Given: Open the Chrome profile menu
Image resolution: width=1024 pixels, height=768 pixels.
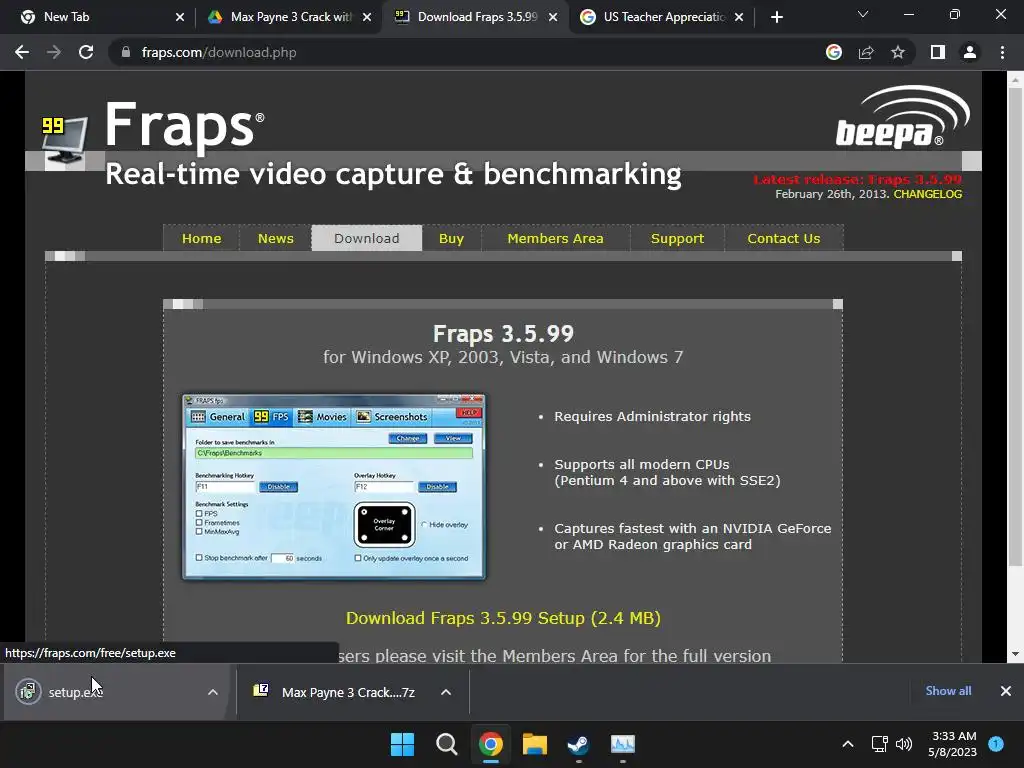Looking at the screenshot, I should (970, 52).
